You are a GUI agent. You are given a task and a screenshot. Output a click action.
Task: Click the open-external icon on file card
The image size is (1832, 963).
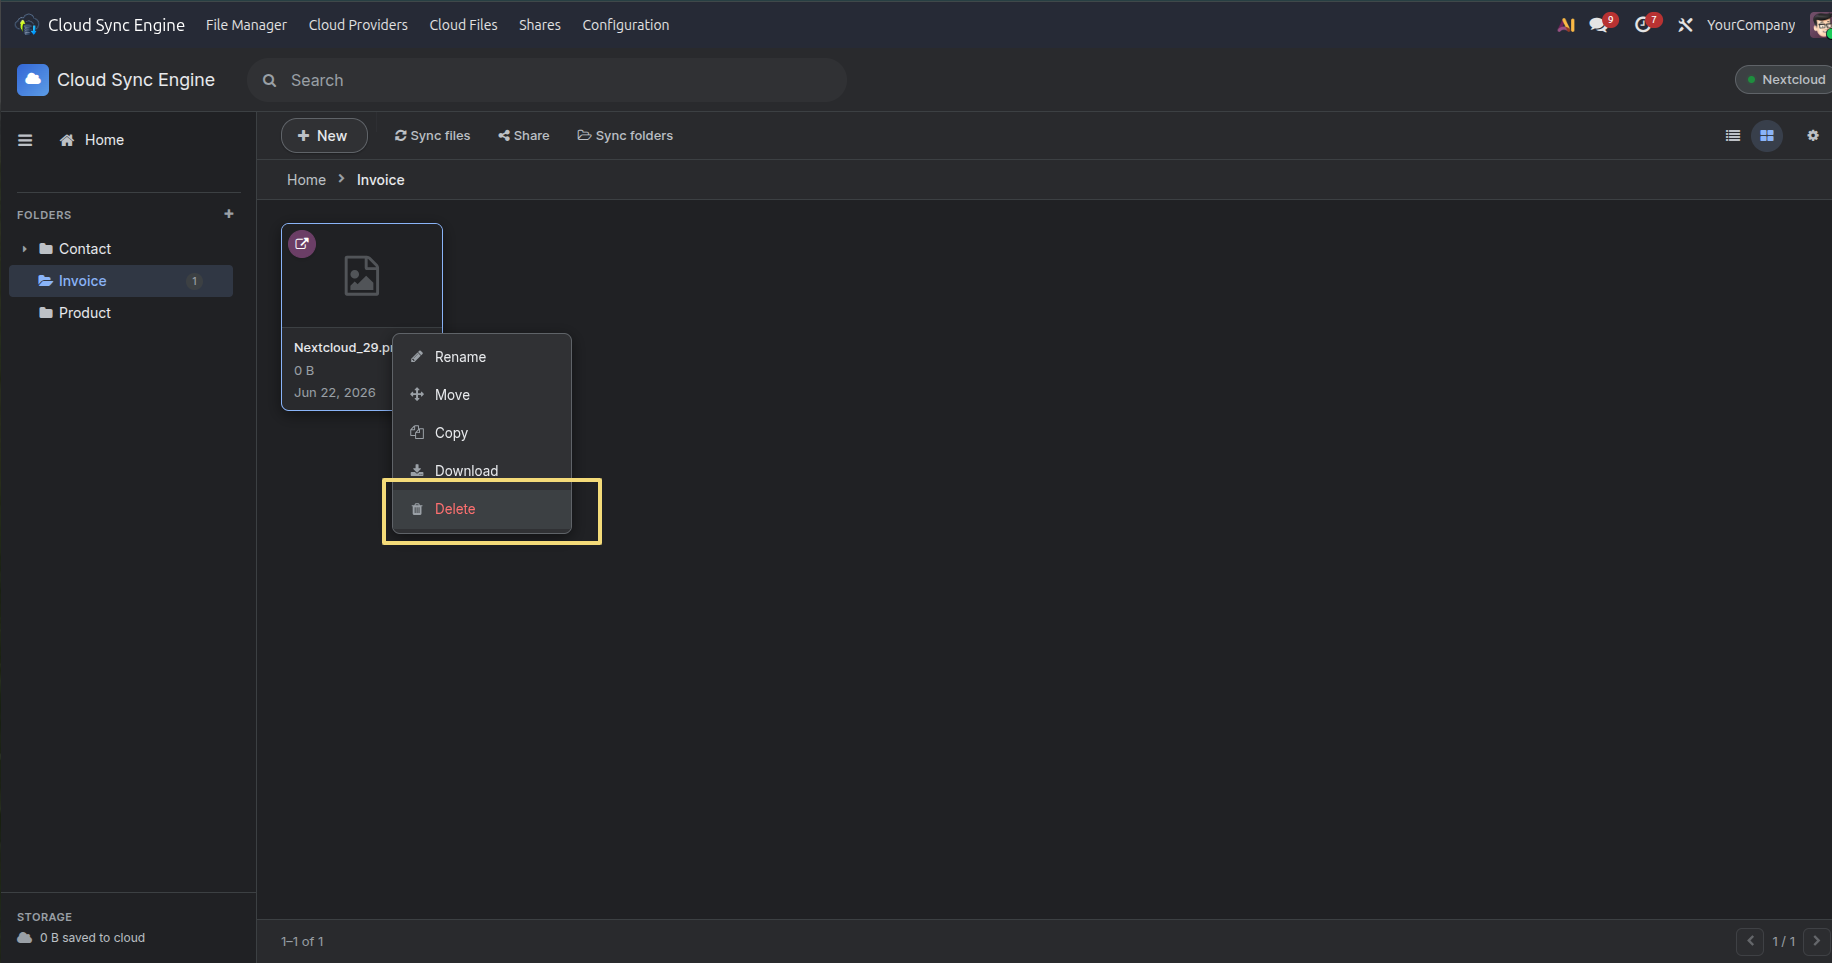302,244
